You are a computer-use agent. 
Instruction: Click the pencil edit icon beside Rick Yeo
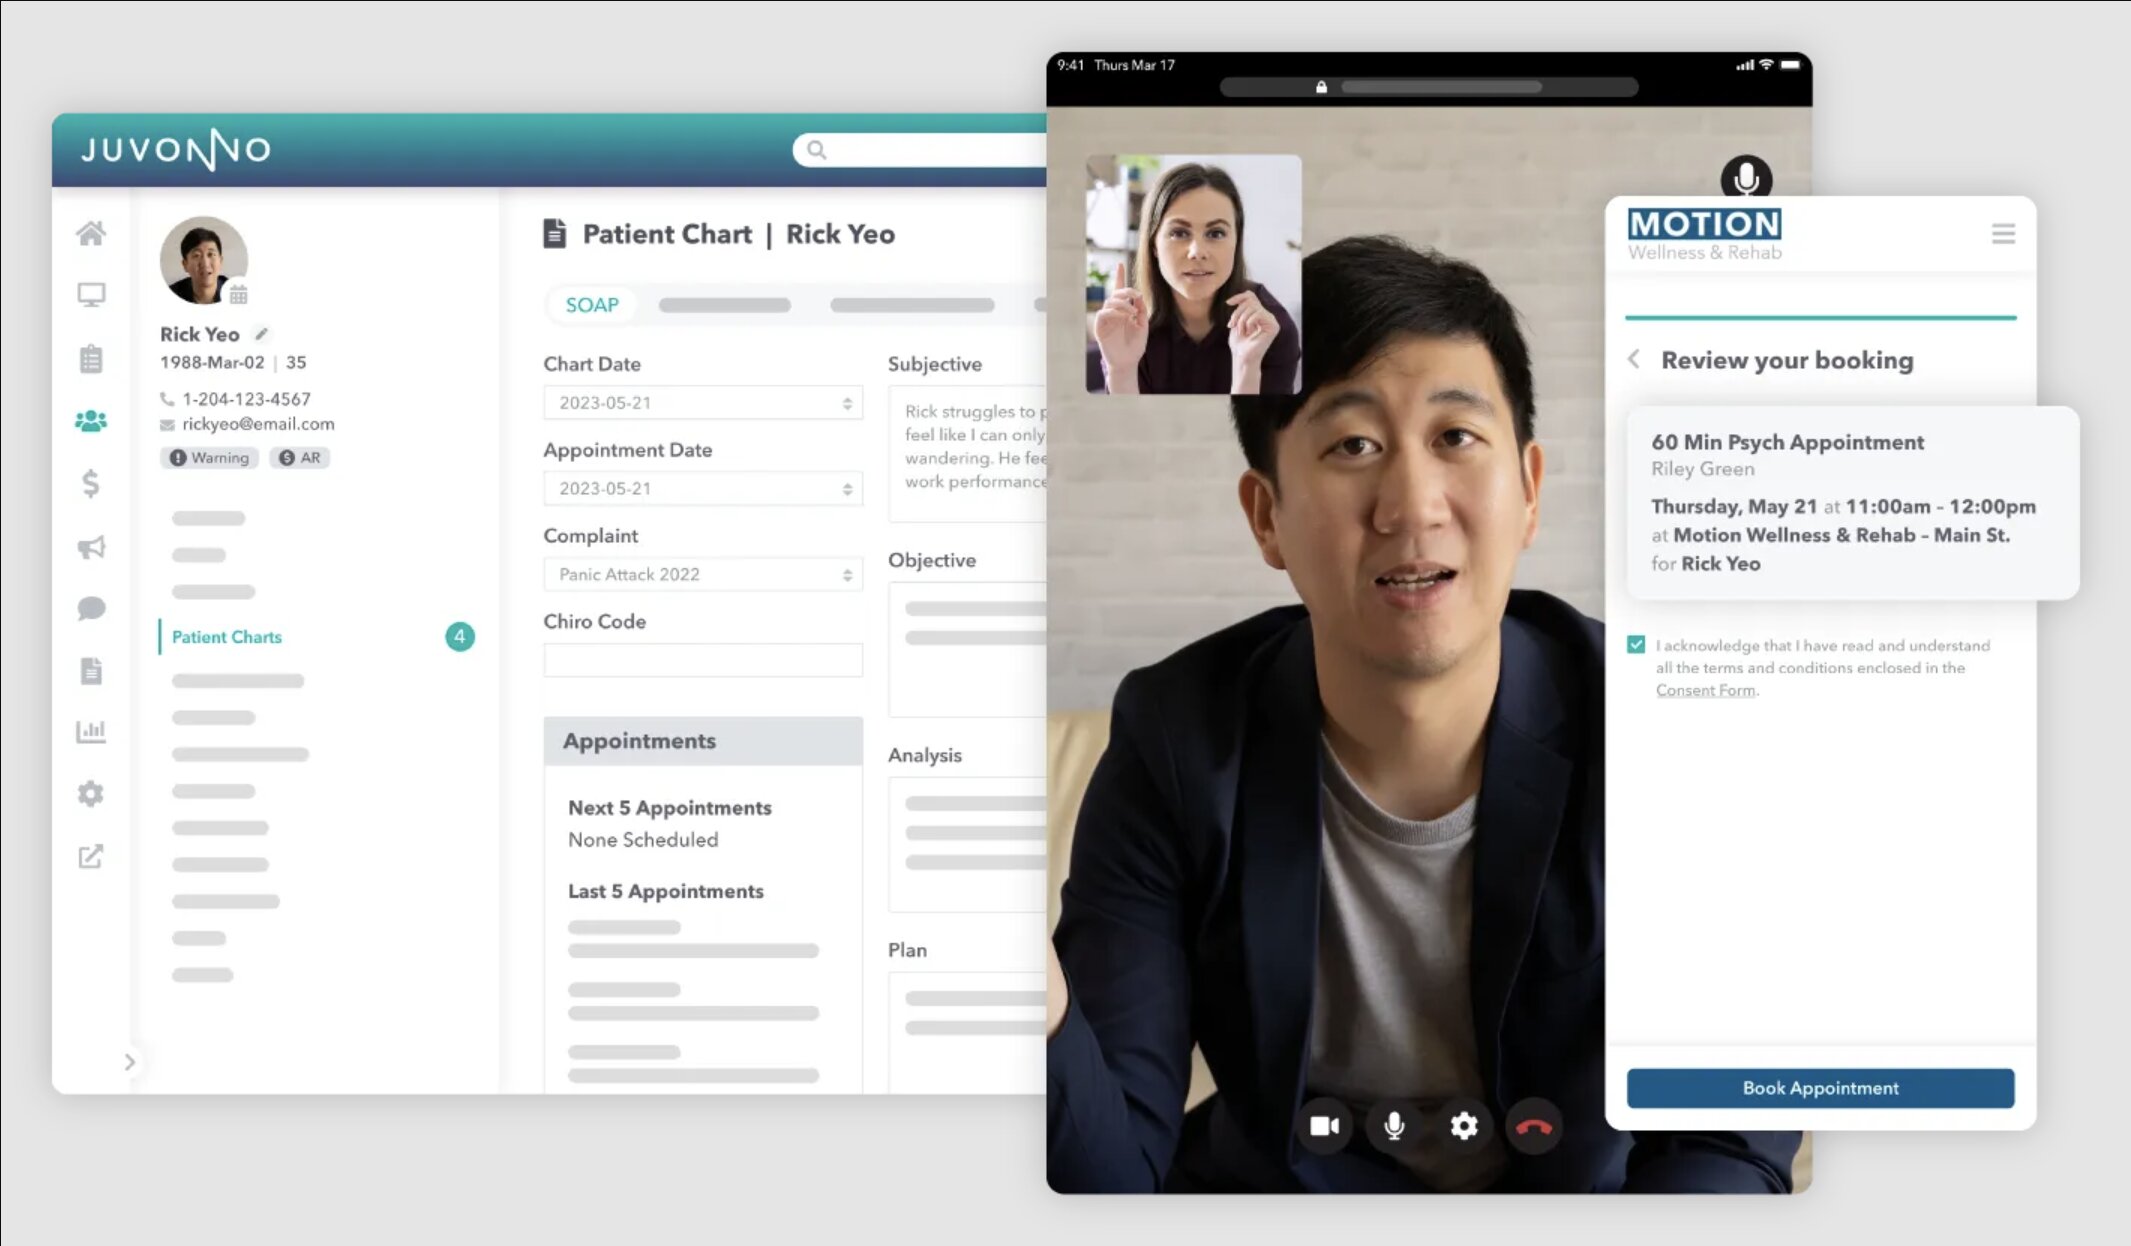pos(261,334)
